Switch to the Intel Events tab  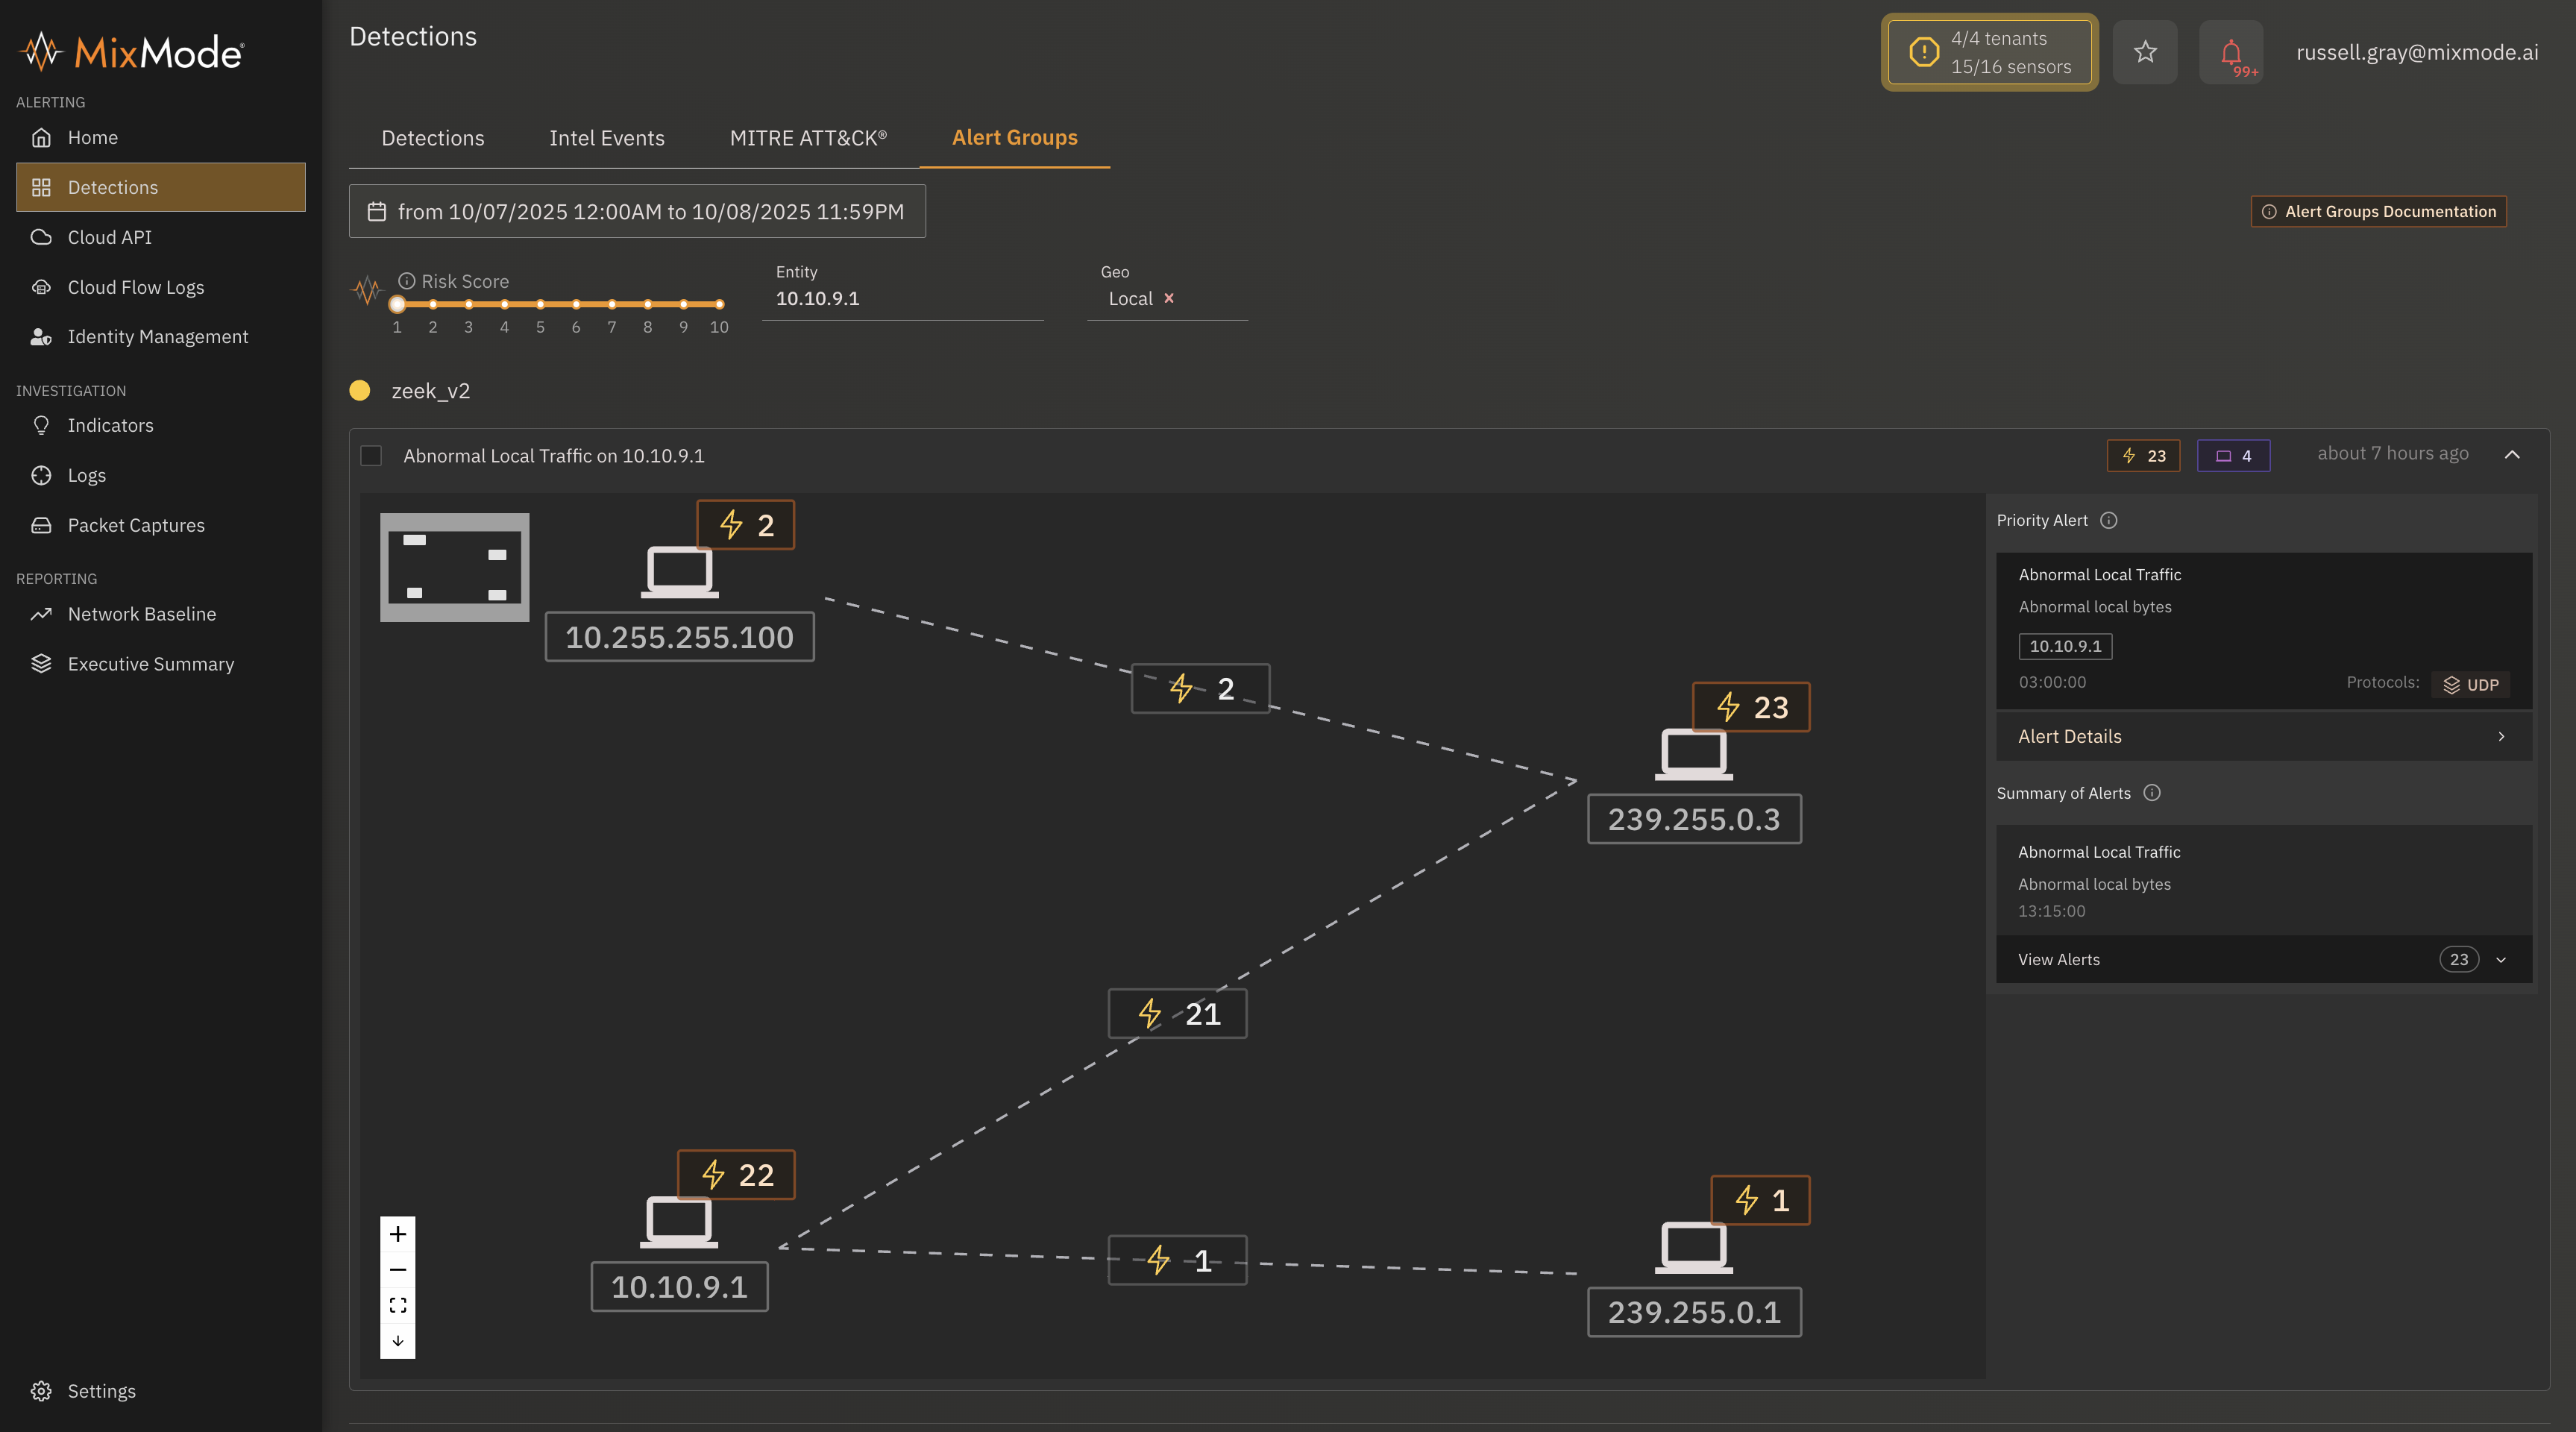[606, 138]
